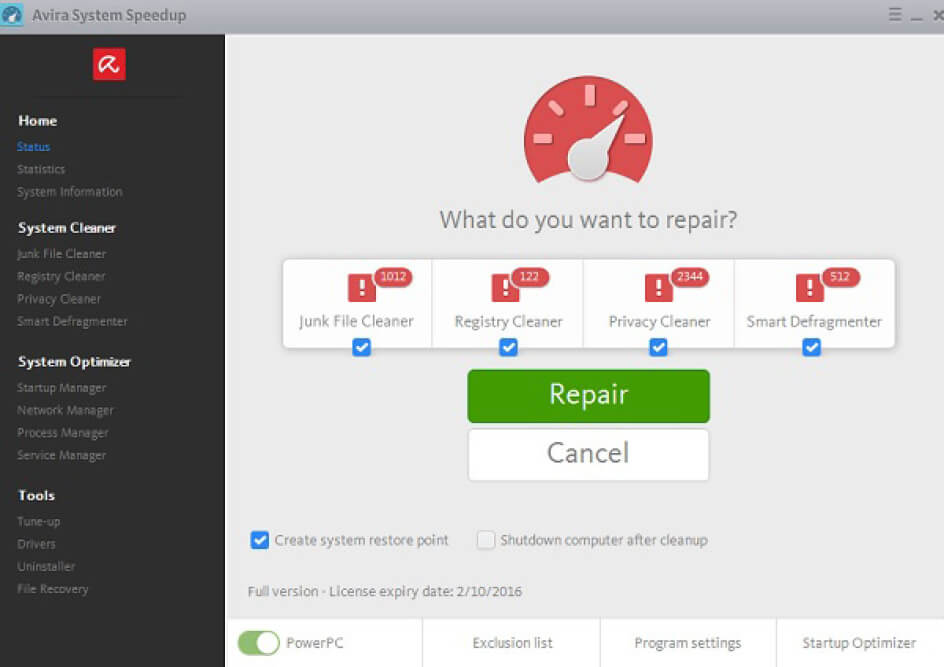Uncheck the Smart Defragmenter checkbox
The height and width of the screenshot is (667, 944).
click(812, 347)
